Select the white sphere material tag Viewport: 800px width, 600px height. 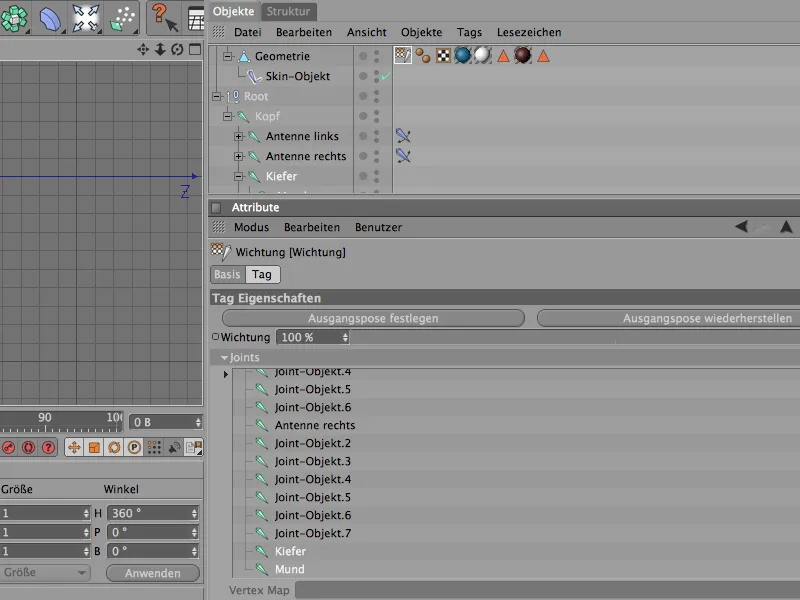483,55
